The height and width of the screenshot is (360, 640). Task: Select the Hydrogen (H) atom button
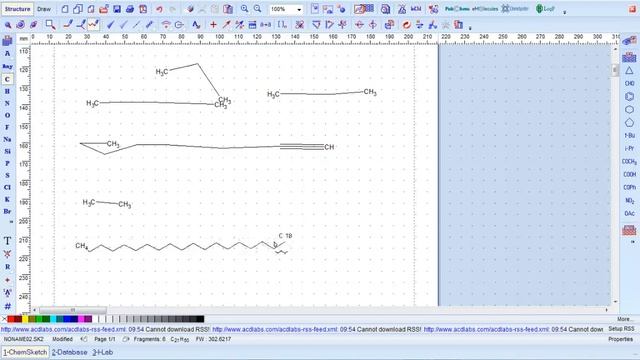7,91
